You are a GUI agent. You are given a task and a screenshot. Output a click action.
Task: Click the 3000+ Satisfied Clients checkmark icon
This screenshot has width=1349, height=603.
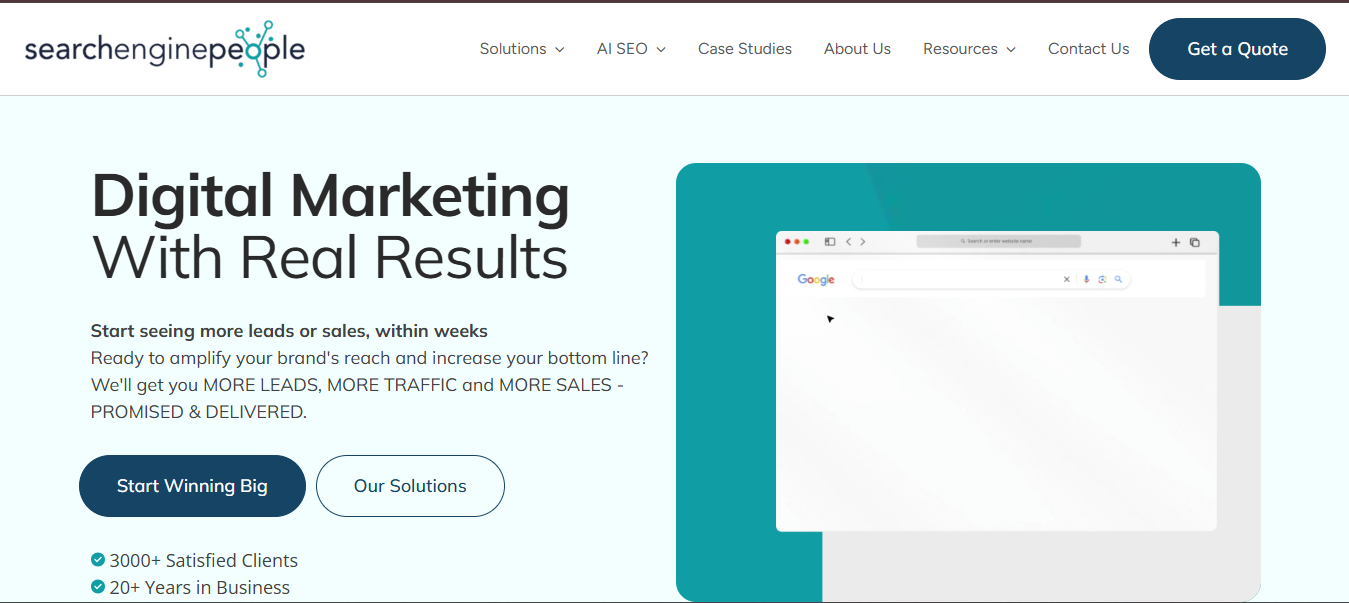click(98, 560)
